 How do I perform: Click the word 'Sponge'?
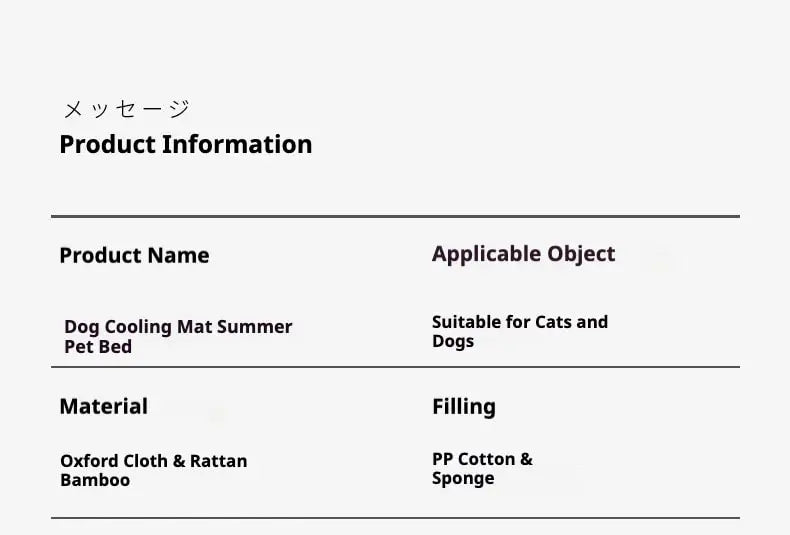(463, 478)
